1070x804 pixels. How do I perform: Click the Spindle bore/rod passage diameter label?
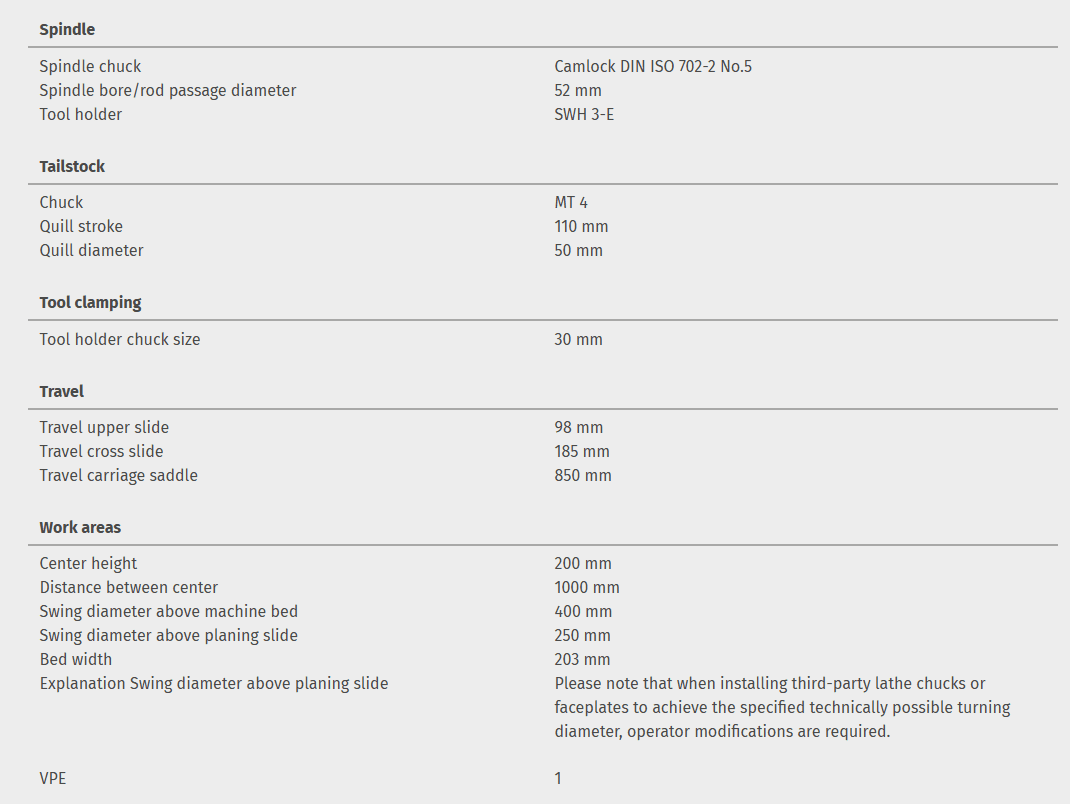pyautogui.click(x=168, y=91)
